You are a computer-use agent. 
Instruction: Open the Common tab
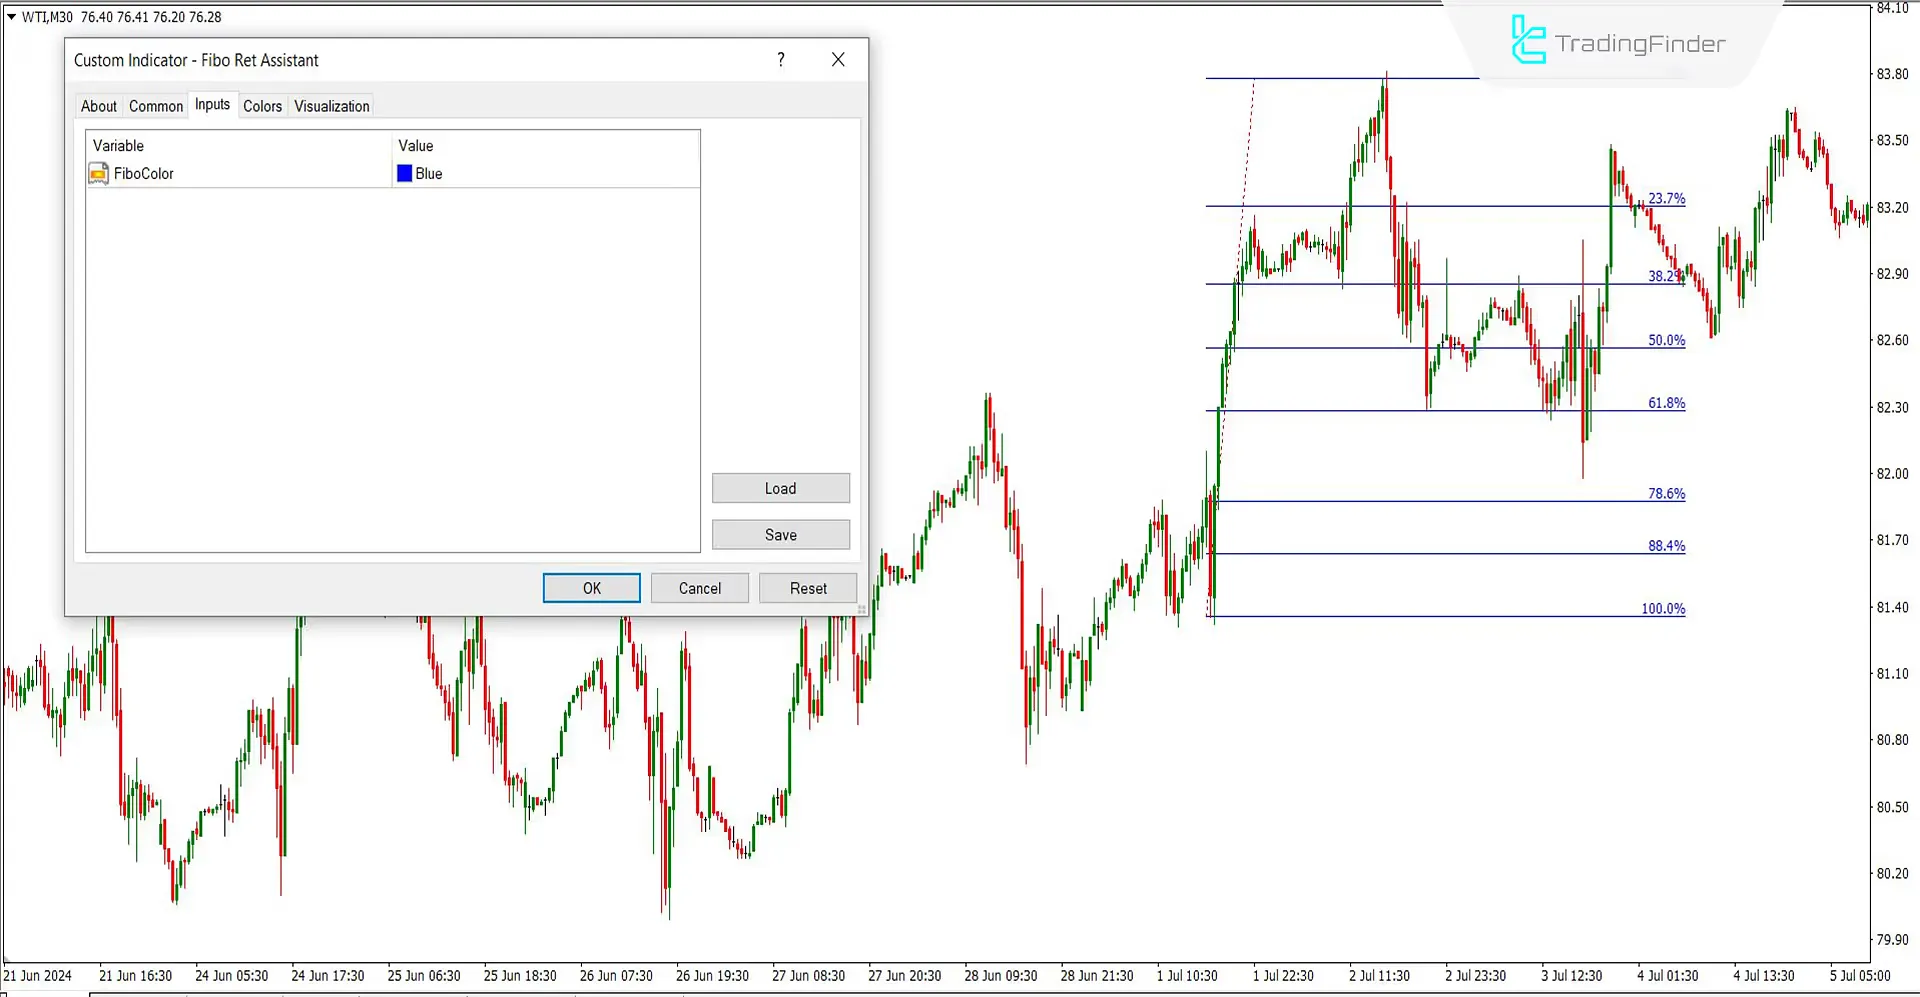click(156, 106)
